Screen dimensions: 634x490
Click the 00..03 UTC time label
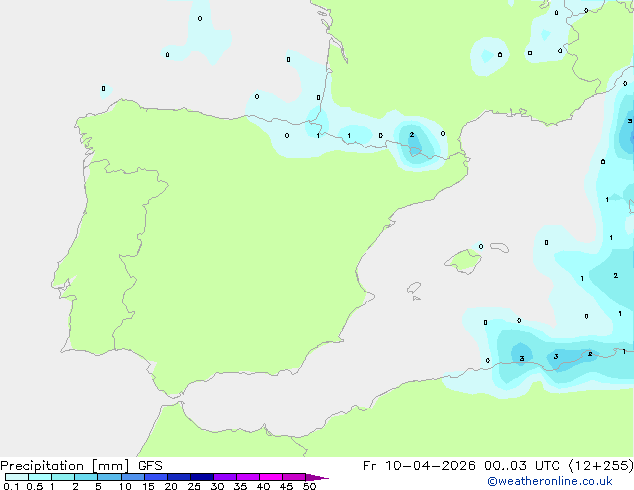click(x=522, y=466)
